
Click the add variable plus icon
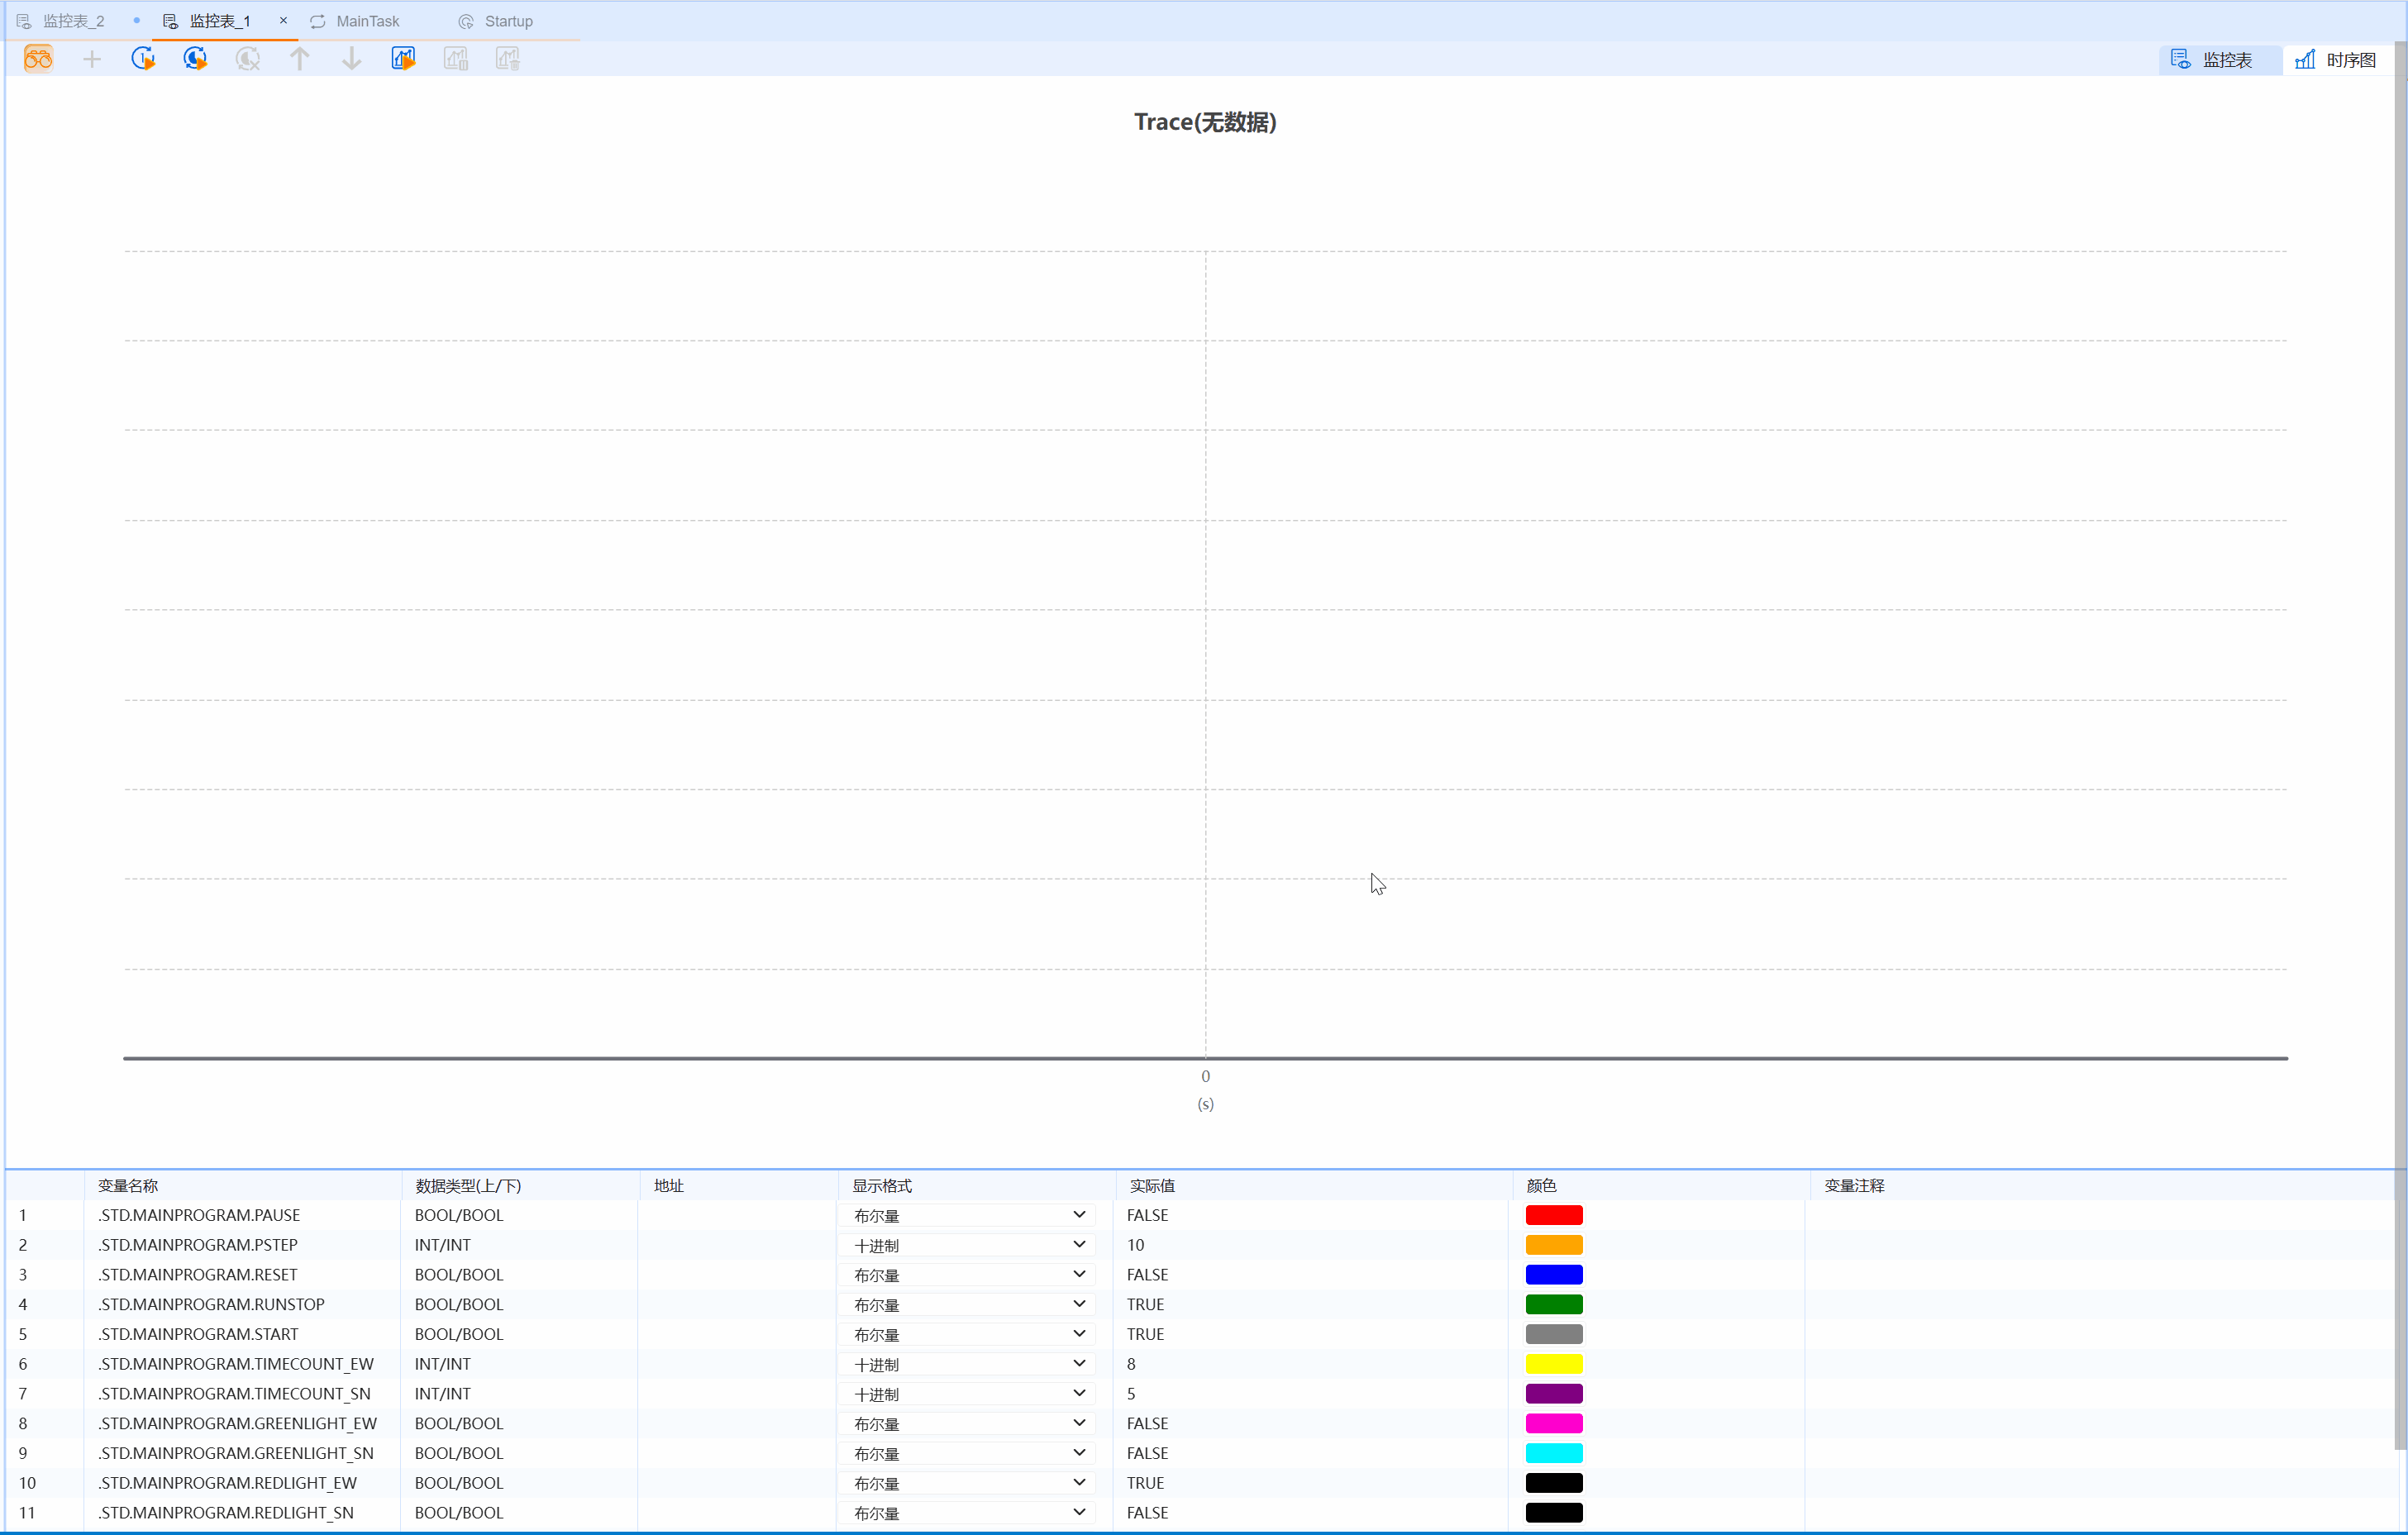pos(91,59)
